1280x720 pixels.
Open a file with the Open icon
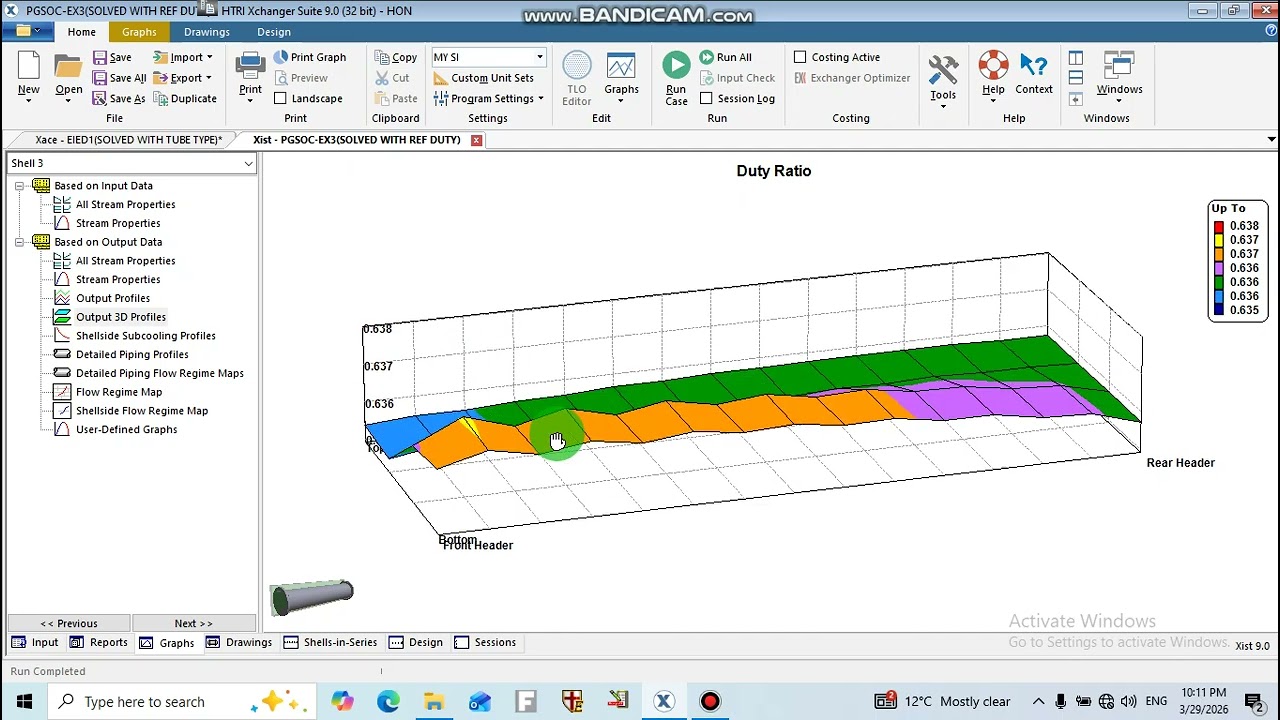coord(68,67)
